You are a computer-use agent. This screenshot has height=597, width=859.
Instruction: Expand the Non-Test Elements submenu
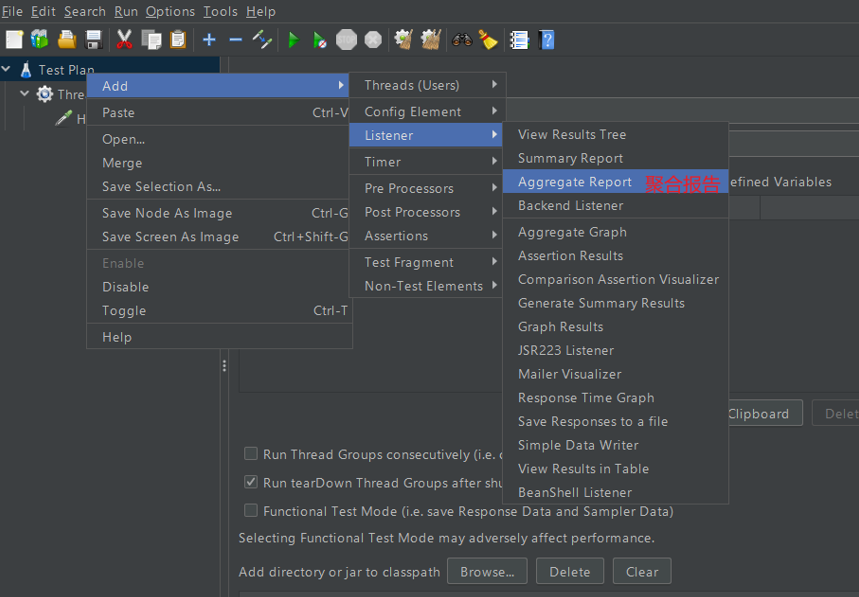coord(427,286)
